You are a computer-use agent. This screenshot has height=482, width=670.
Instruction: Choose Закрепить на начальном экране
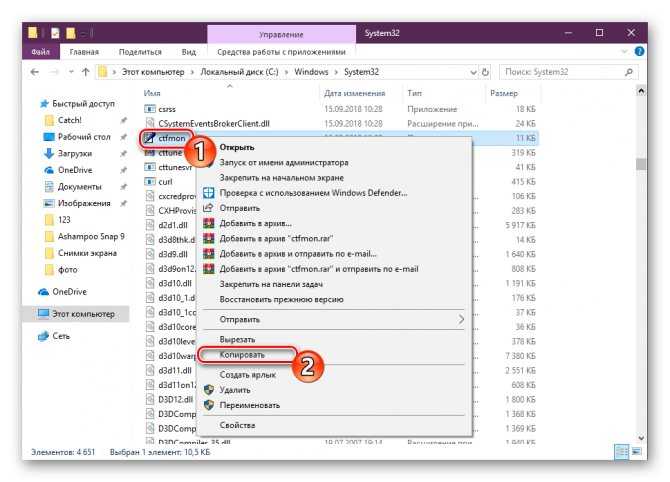pos(282,178)
